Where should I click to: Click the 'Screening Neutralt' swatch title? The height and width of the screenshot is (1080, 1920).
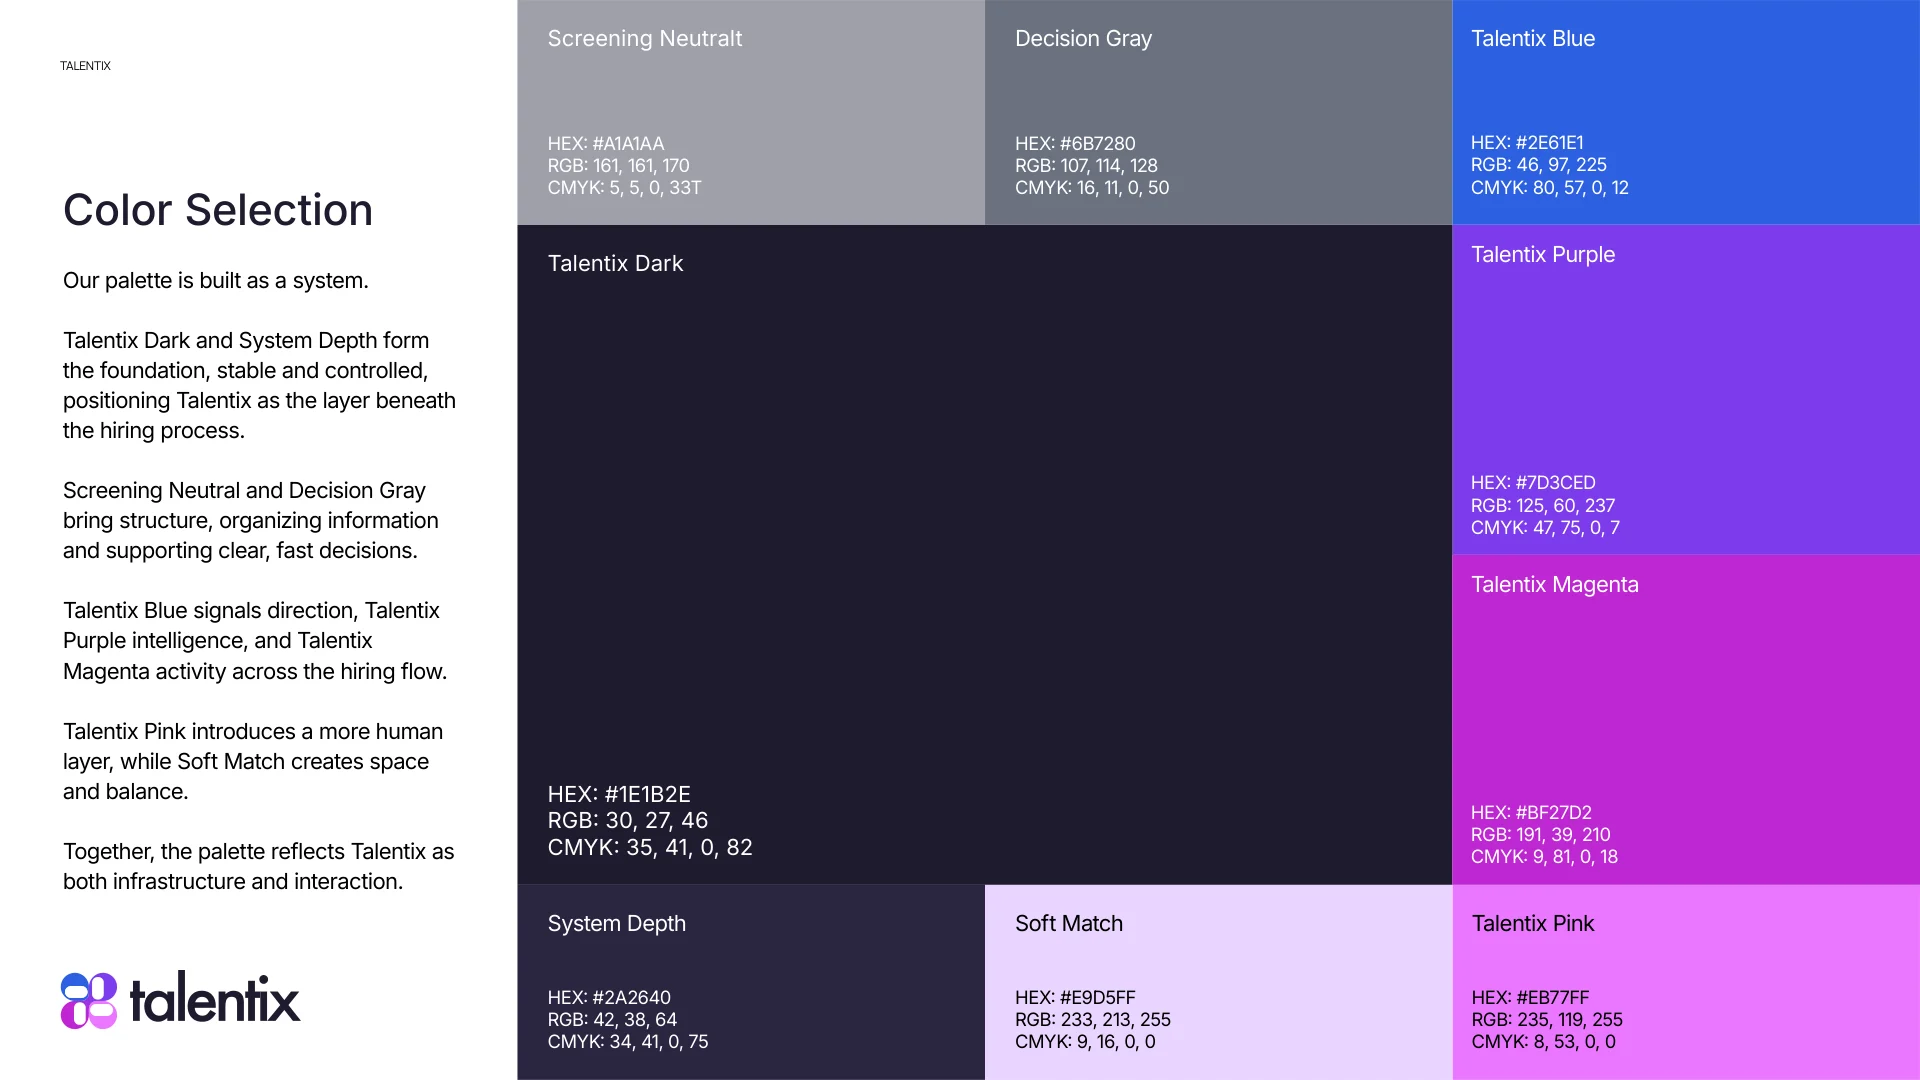[x=645, y=39]
